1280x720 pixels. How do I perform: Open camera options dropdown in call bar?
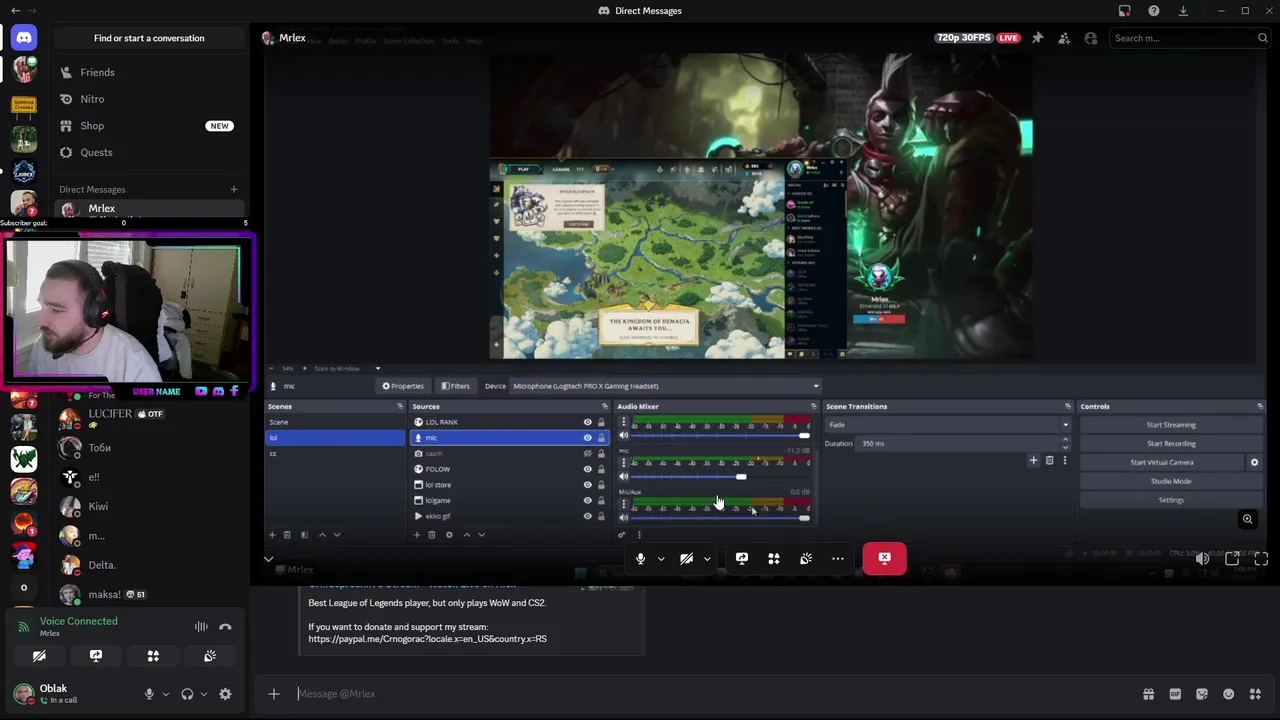pyautogui.click(x=707, y=559)
